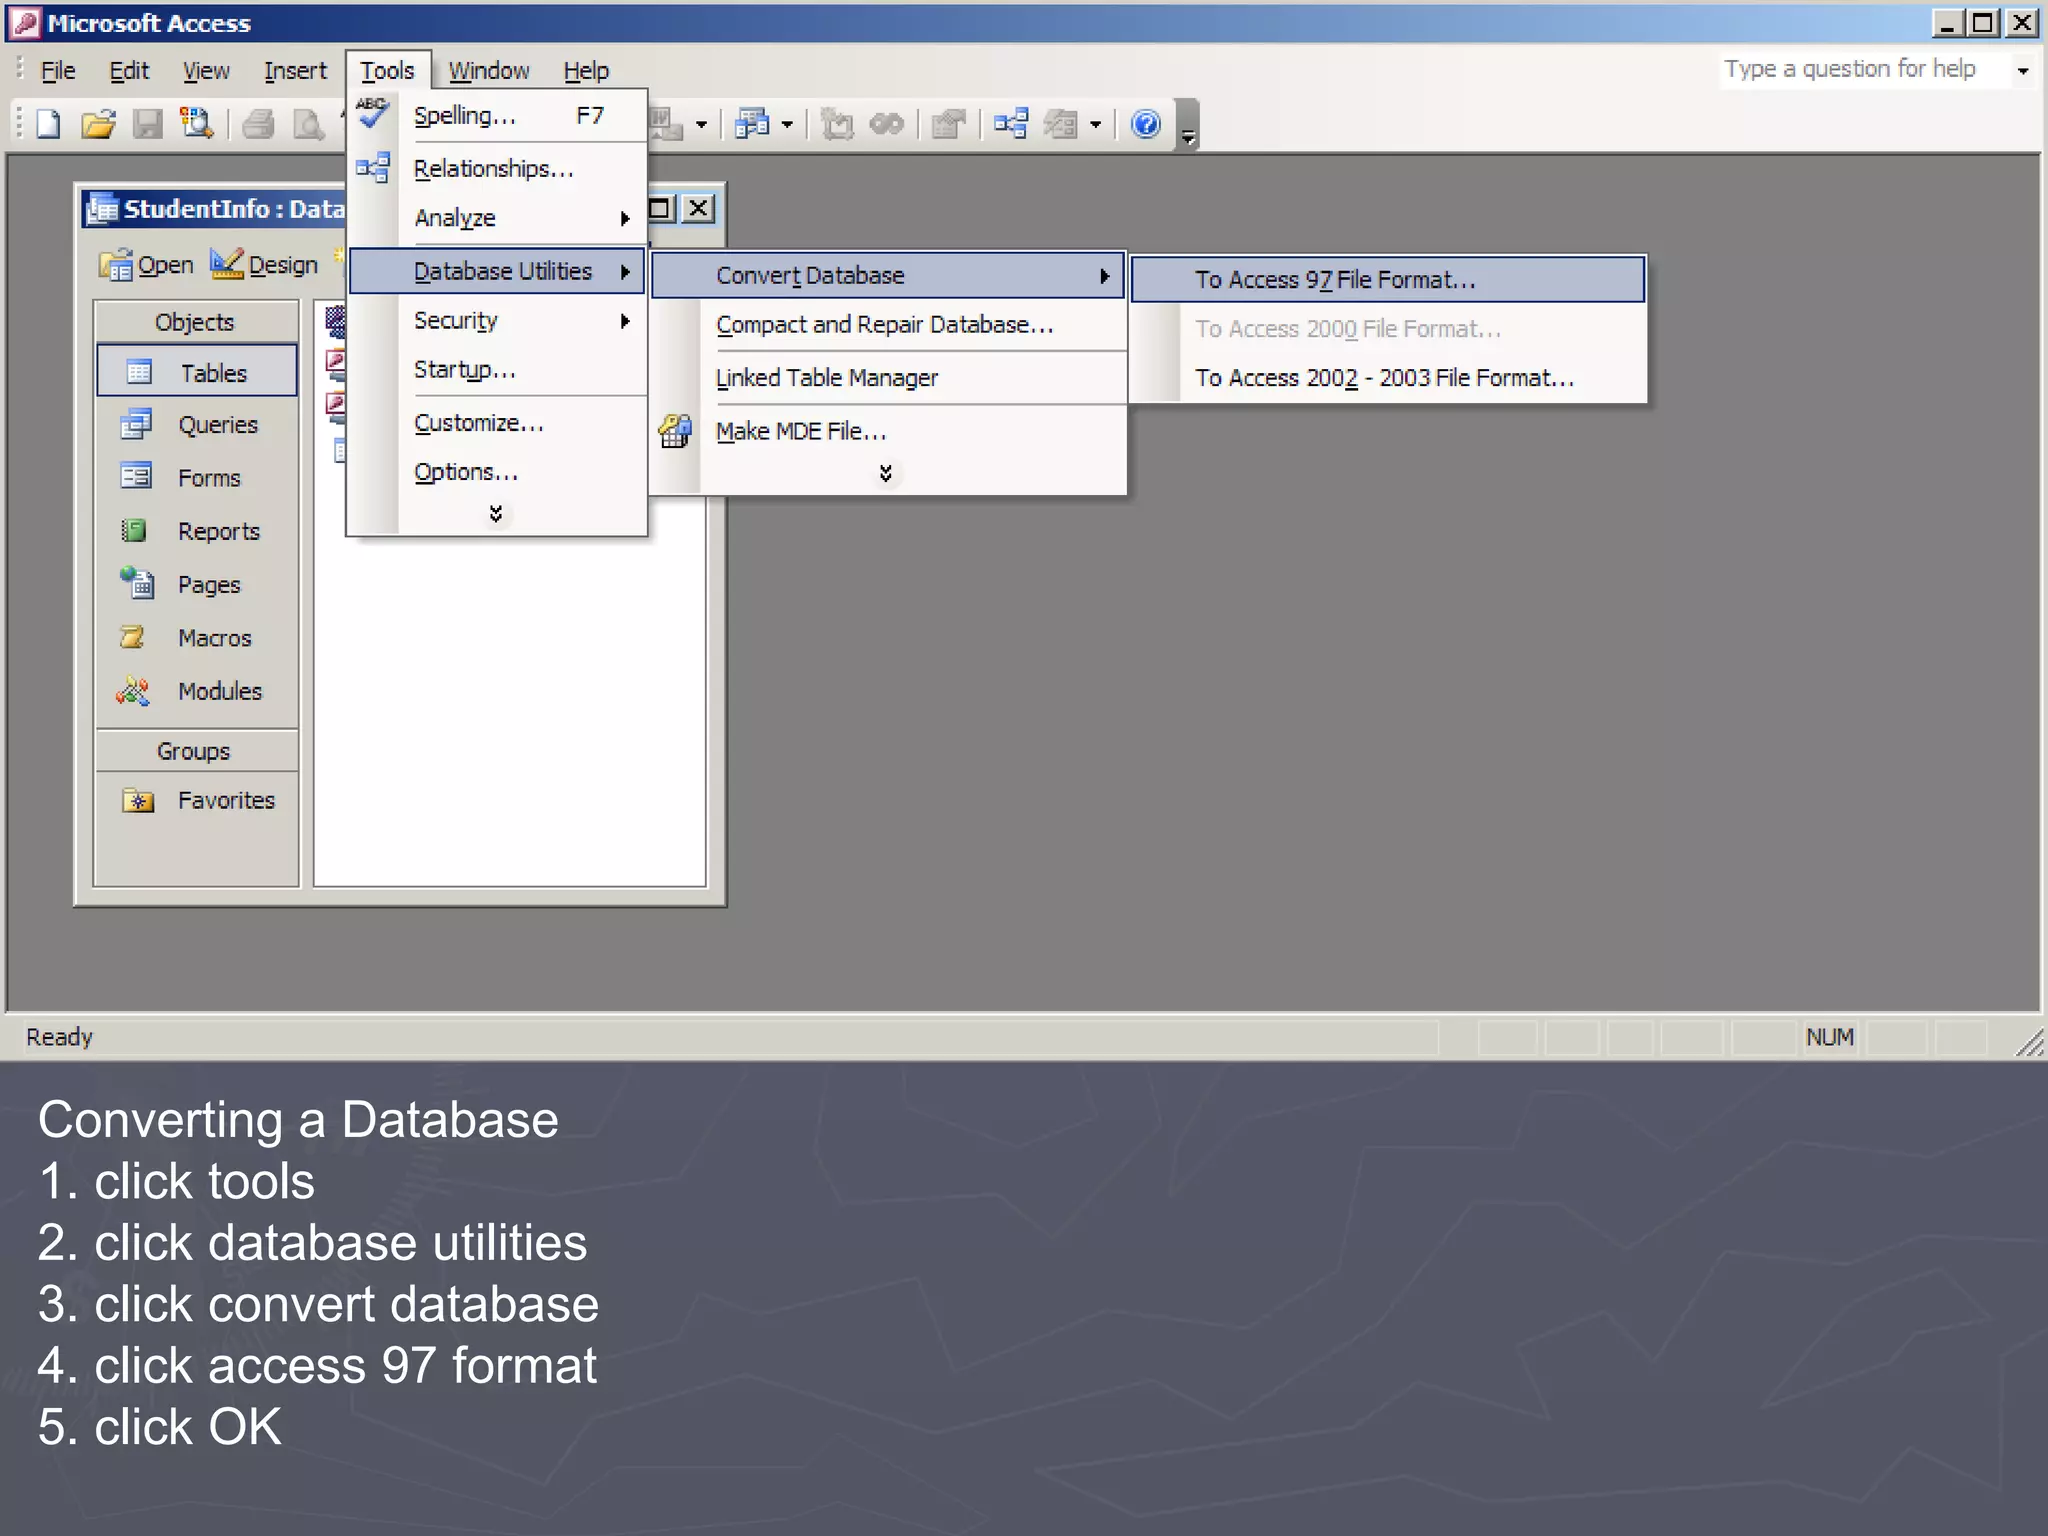Select the Pages object icon
The image size is (2048, 1536).
[x=137, y=582]
